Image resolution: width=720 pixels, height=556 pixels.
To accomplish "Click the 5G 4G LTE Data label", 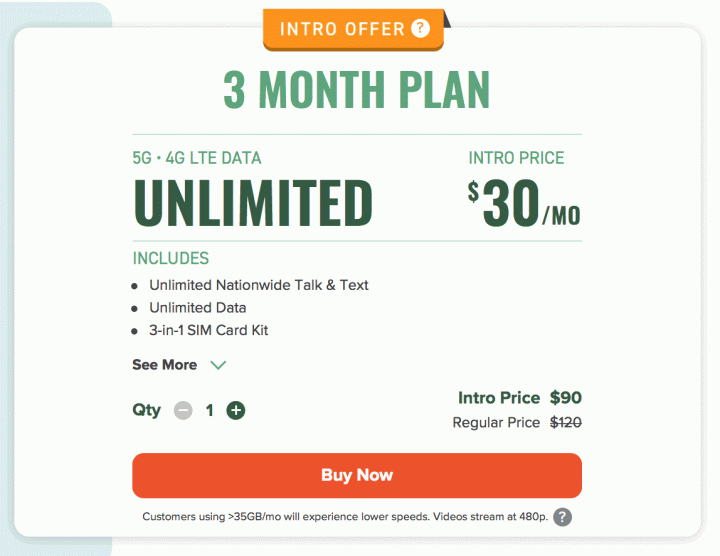I will pos(197,158).
